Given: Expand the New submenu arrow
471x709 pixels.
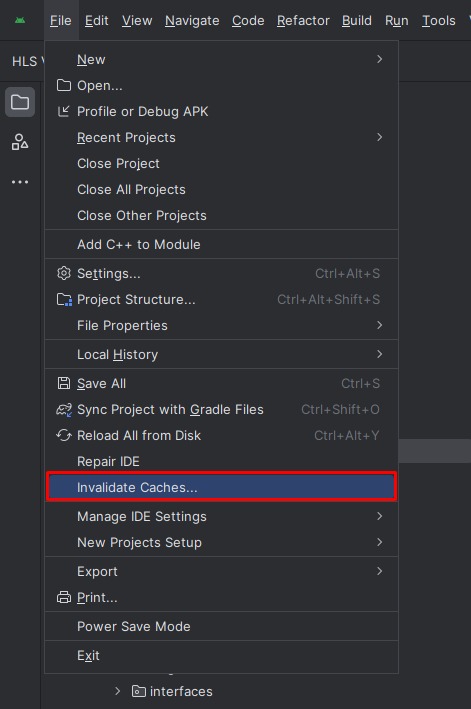Looking at the screenshot, I should point(380,59).
